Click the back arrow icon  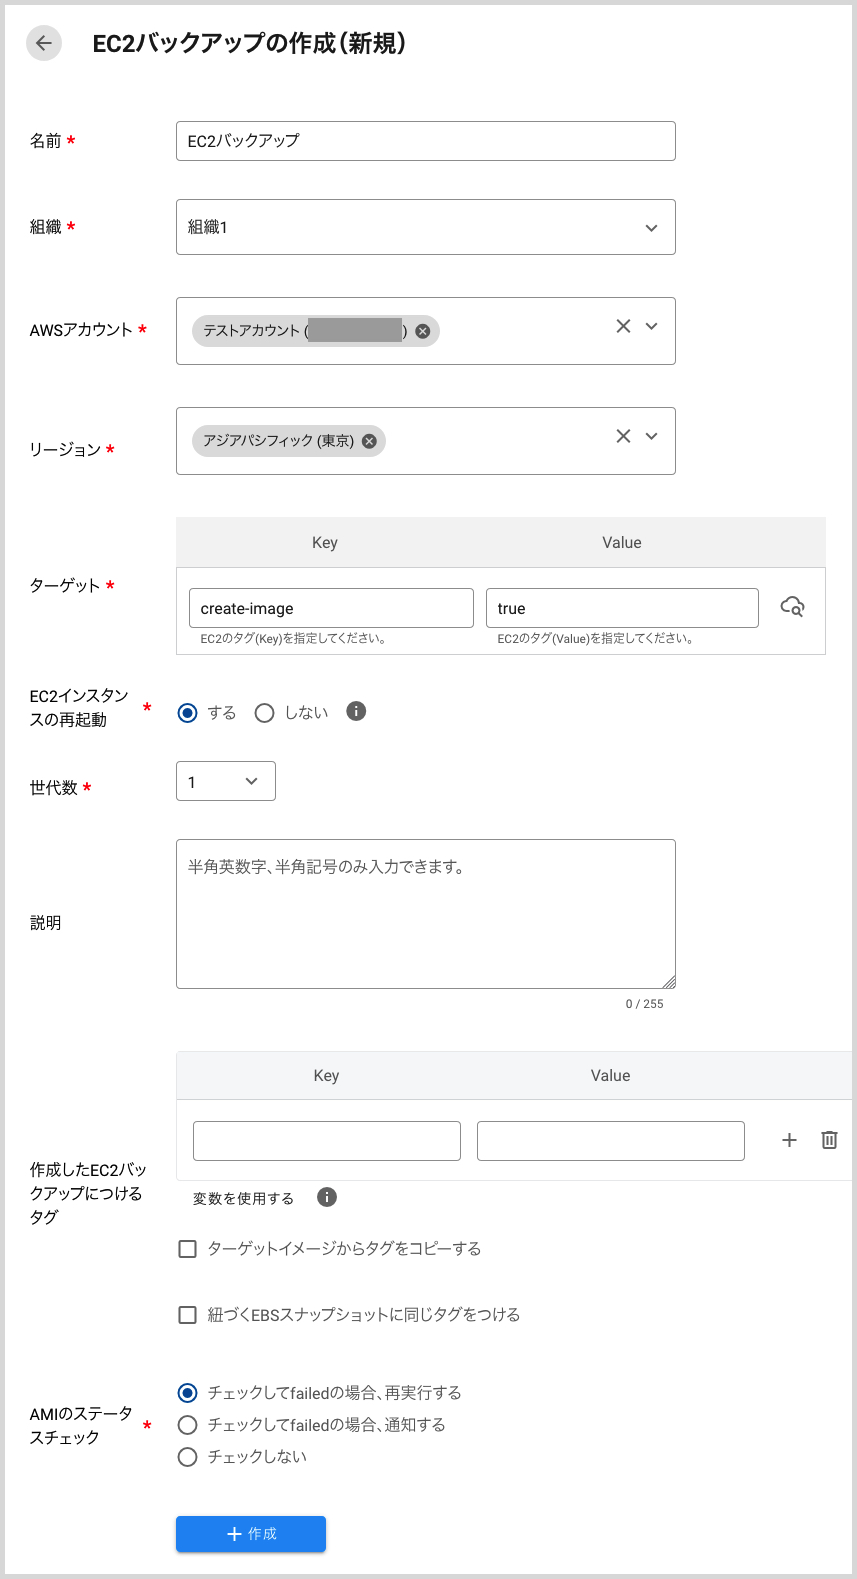44,43
